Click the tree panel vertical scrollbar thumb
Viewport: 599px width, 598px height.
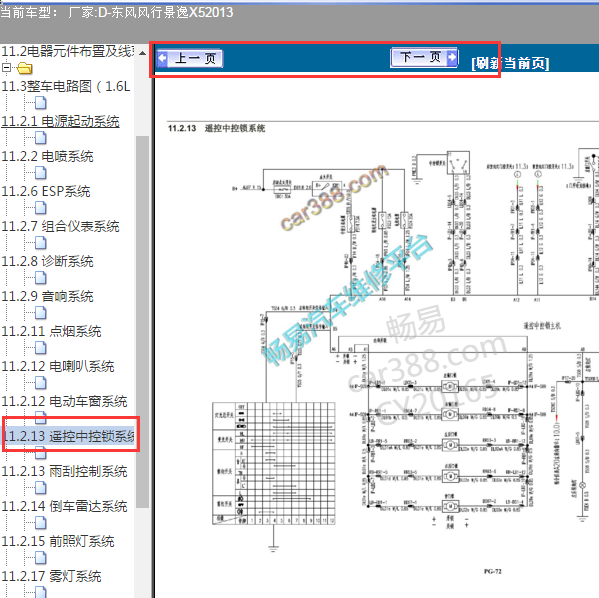point(142,322)
